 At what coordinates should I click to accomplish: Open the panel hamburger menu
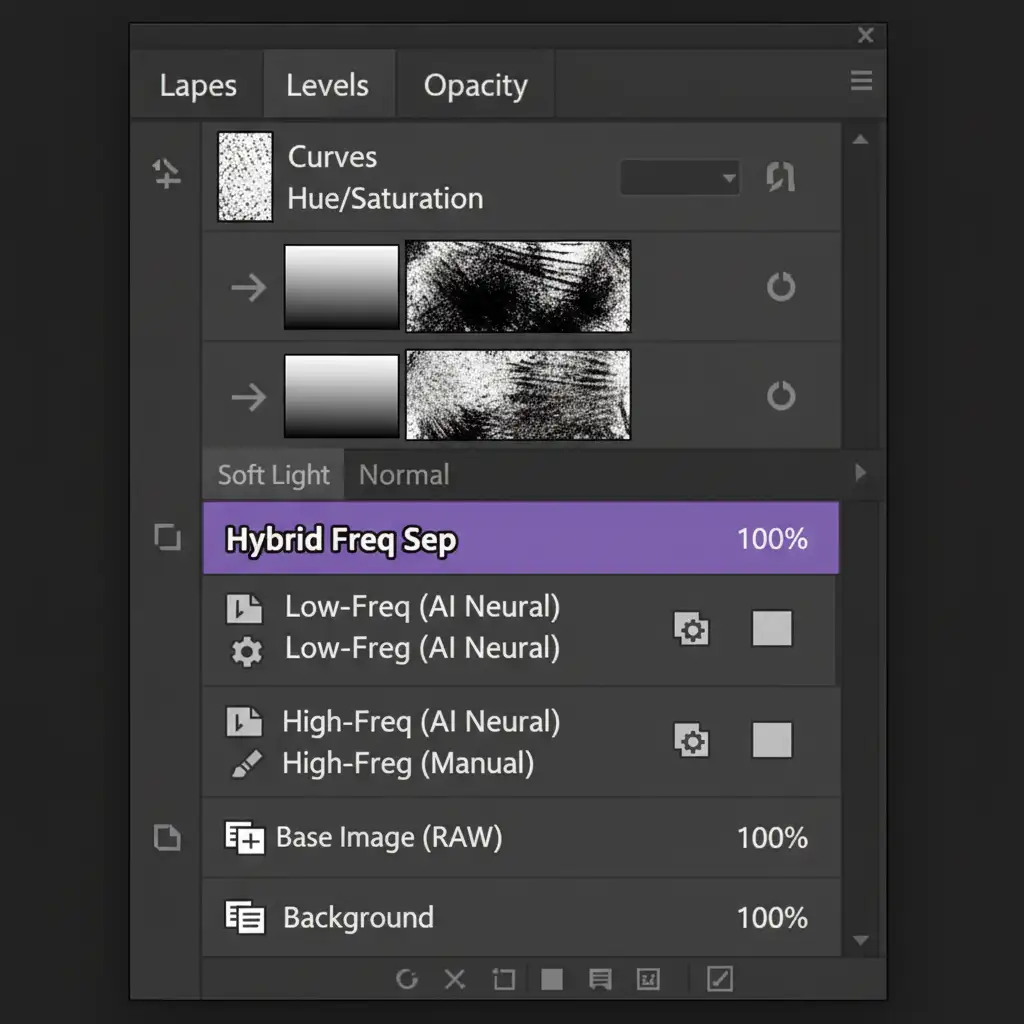(861, 82)
